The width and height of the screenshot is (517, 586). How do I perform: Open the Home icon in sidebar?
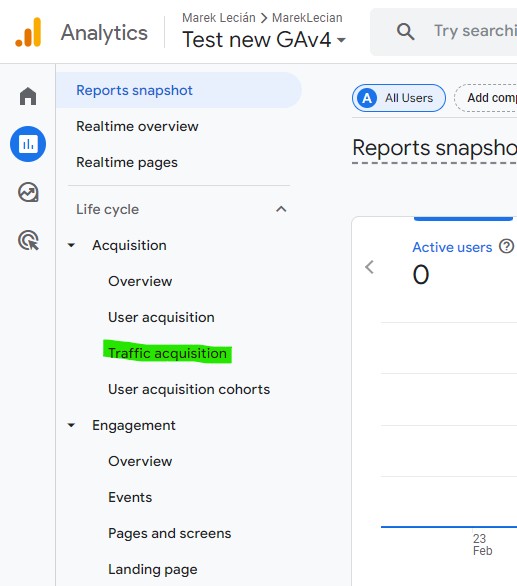(28, 96)
